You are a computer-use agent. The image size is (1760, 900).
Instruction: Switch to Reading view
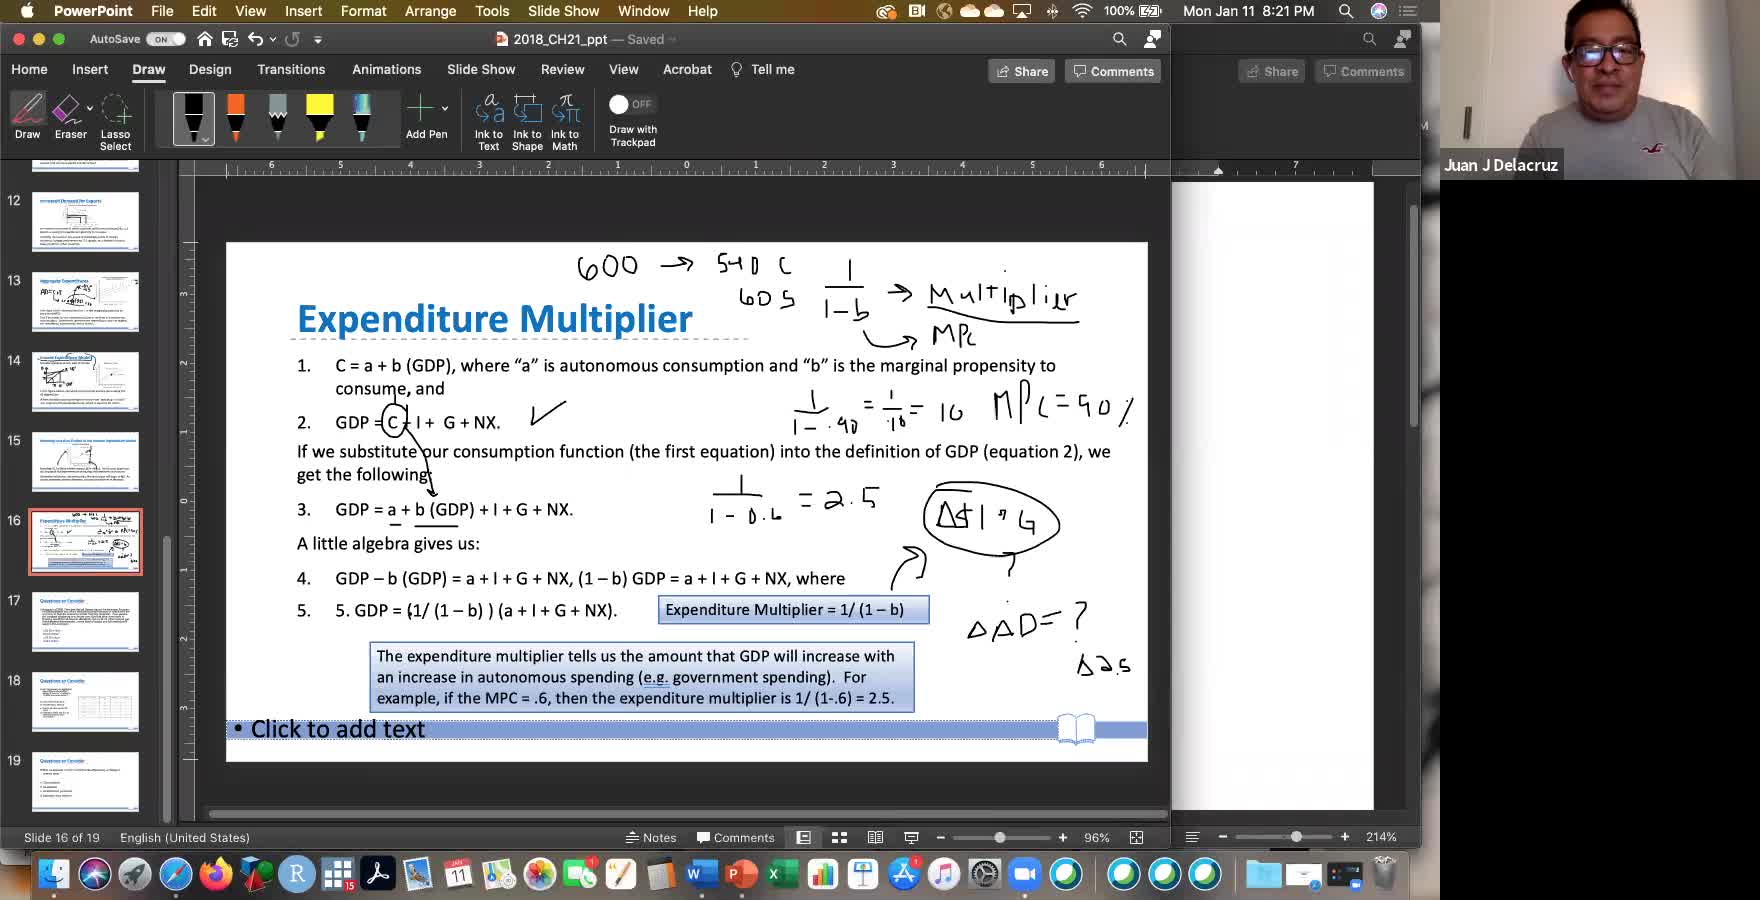875,837
